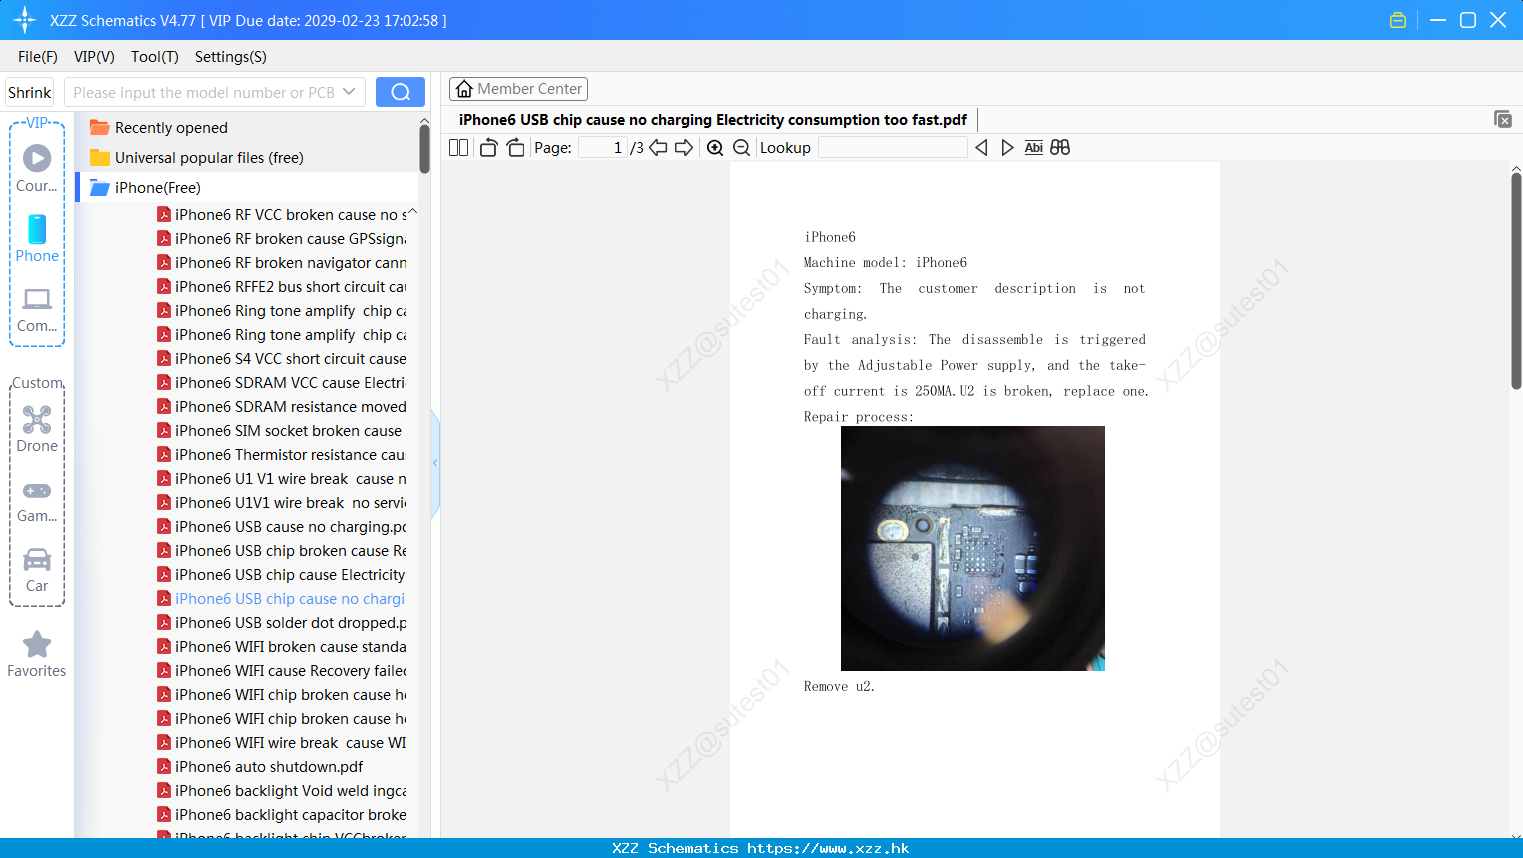This screenshot has height=858, width=1523.
Task: Open iPhone6 U1V1 wire break no service file
Action: (282, 503)
